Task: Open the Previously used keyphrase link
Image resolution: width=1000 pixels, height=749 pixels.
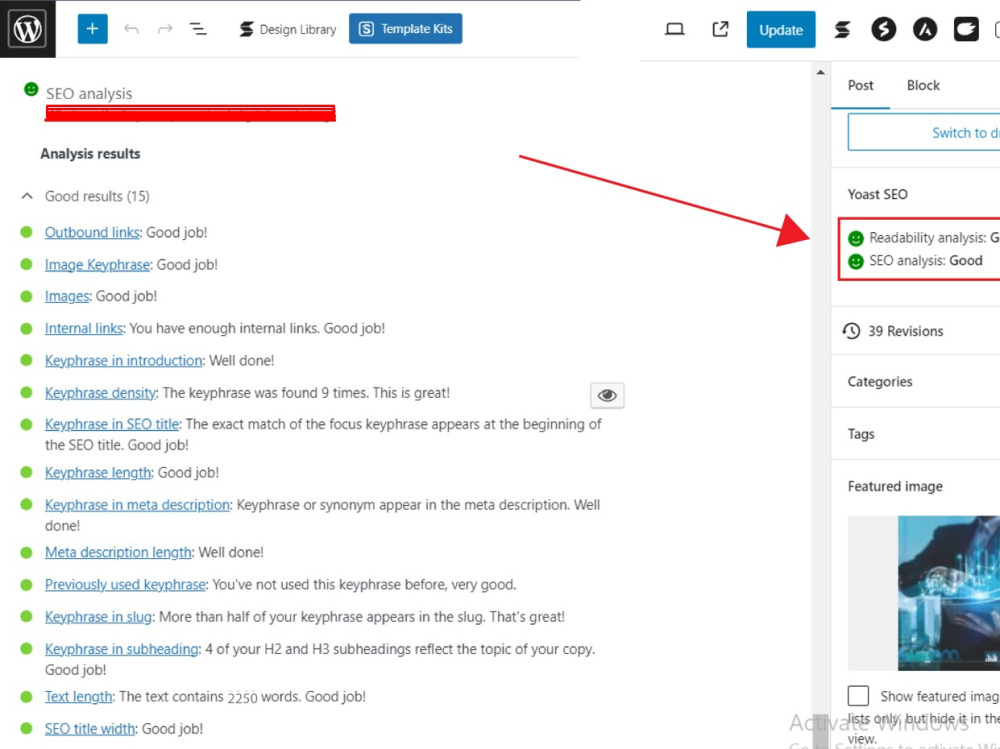Action: [125, 585]
